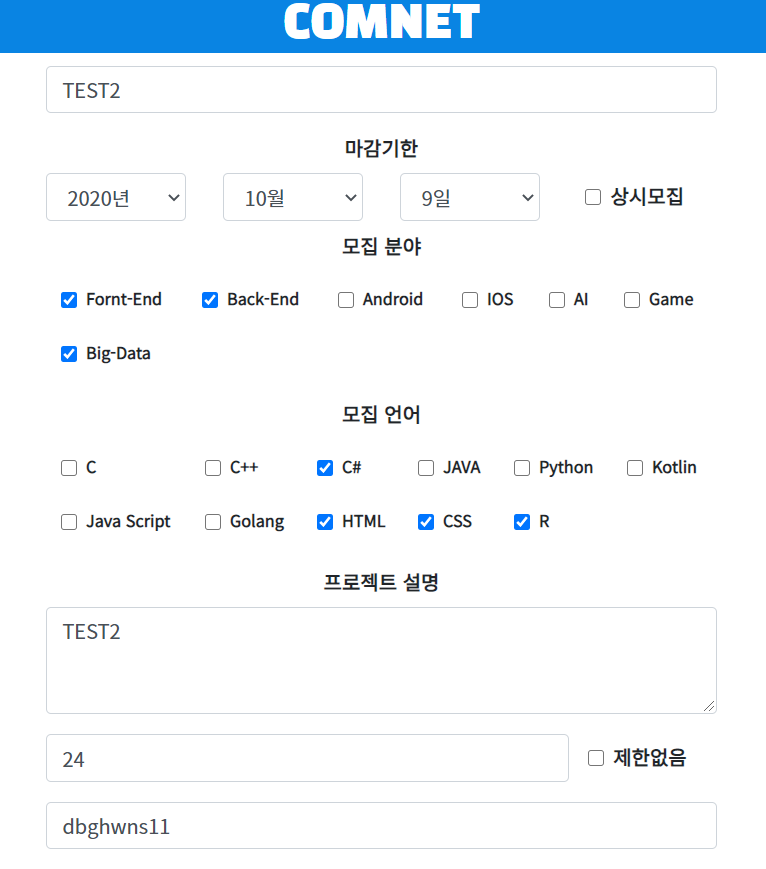Click the project title field containing TEST2
The image size is (766, 869).
(381, 90)
